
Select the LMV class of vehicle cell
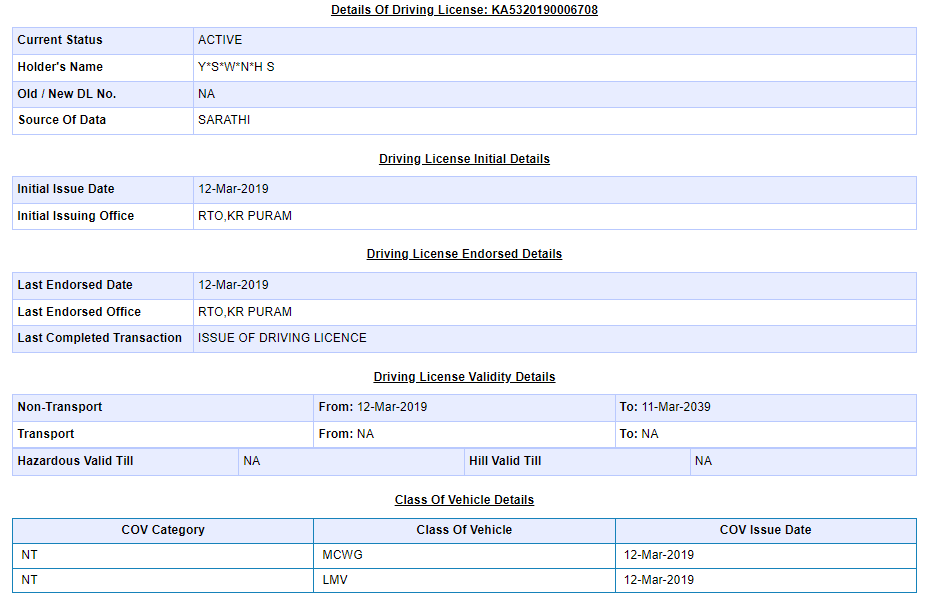coord(334,580)
